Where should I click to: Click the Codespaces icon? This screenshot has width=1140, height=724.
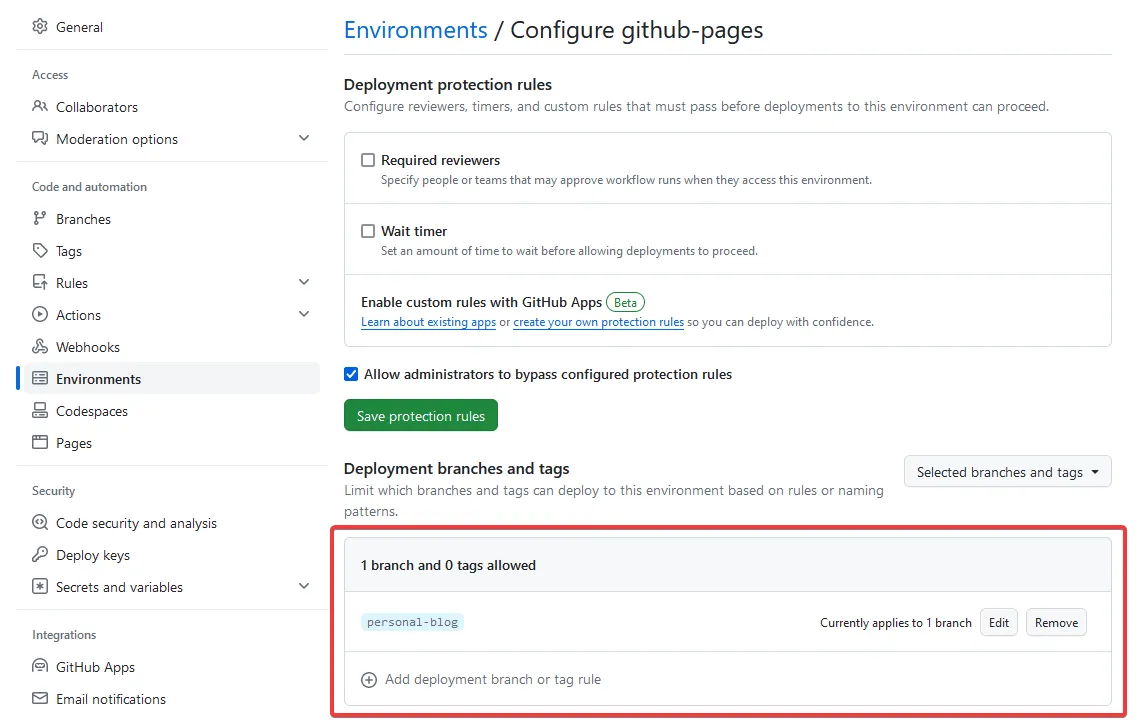click(x=40, y=411)
